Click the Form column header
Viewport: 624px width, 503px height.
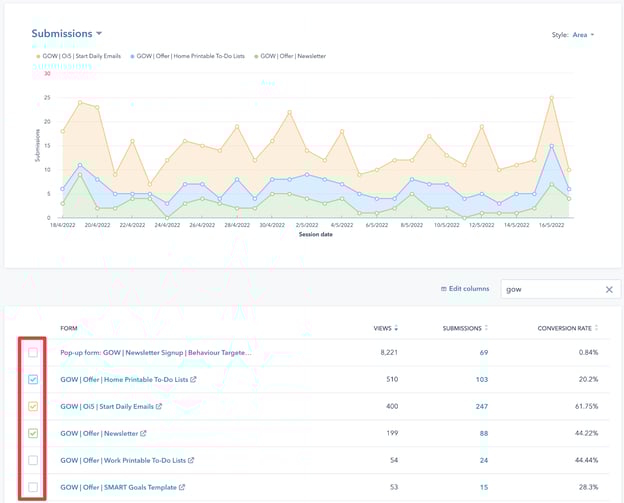[69, 328]
